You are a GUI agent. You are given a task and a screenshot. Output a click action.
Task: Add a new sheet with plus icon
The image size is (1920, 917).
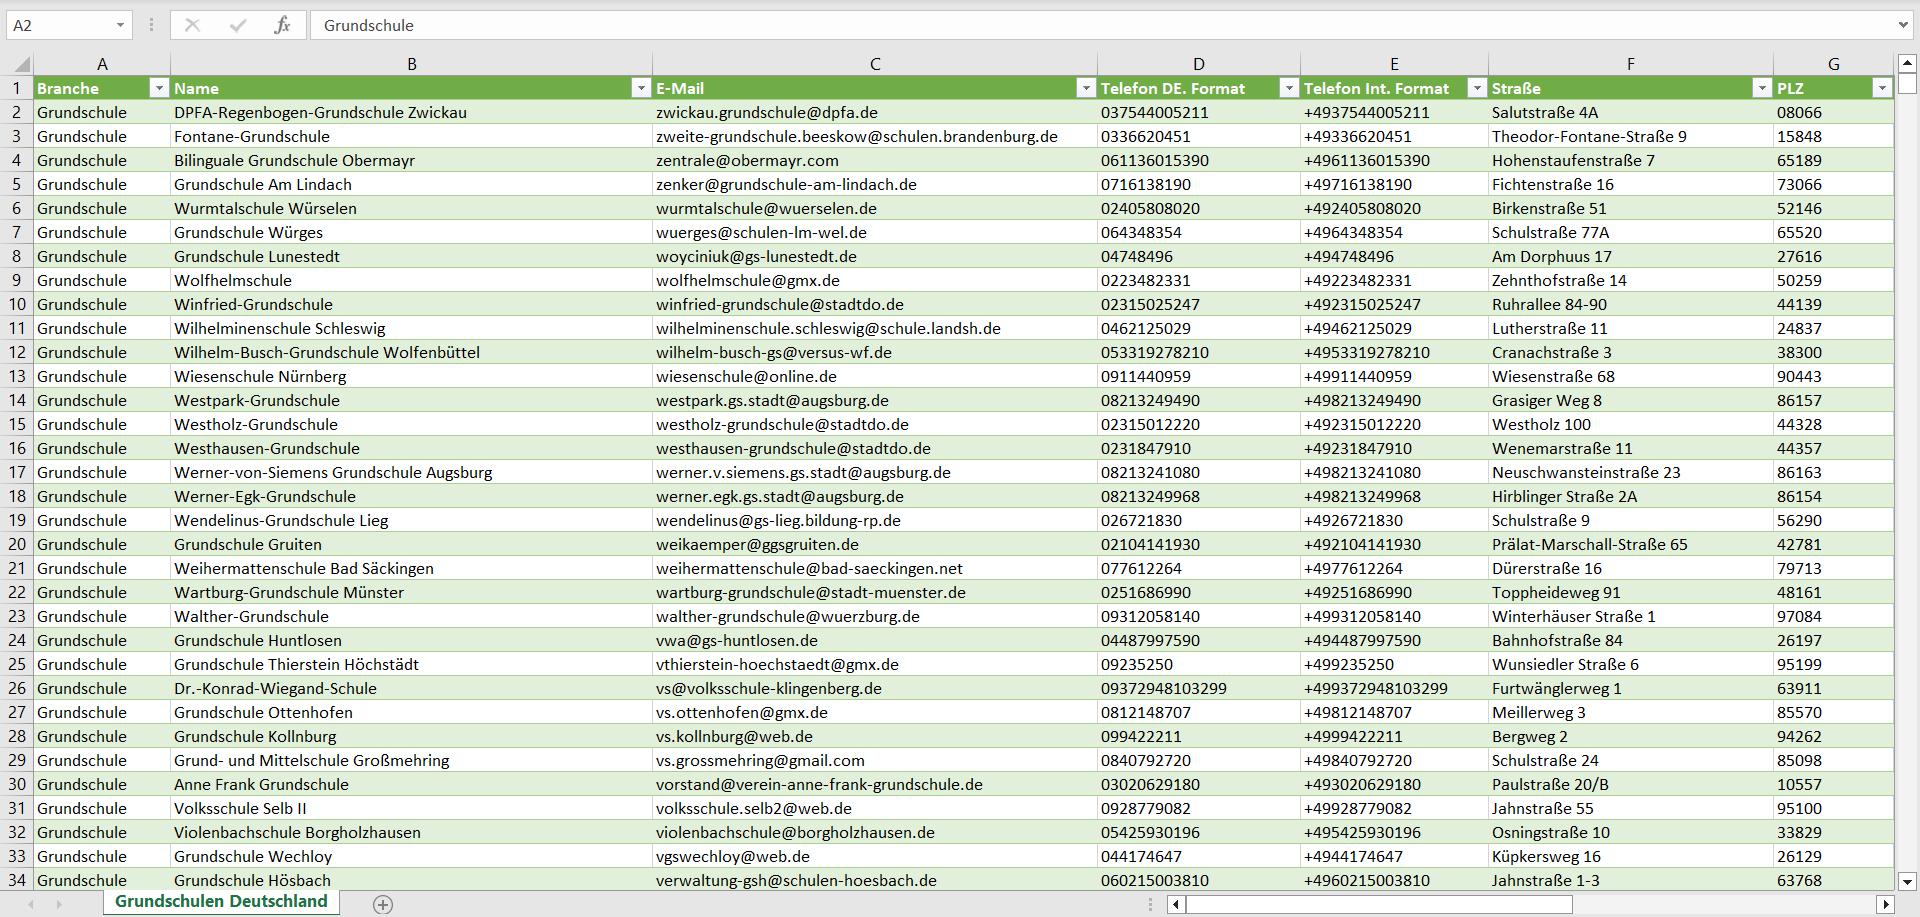383,904
